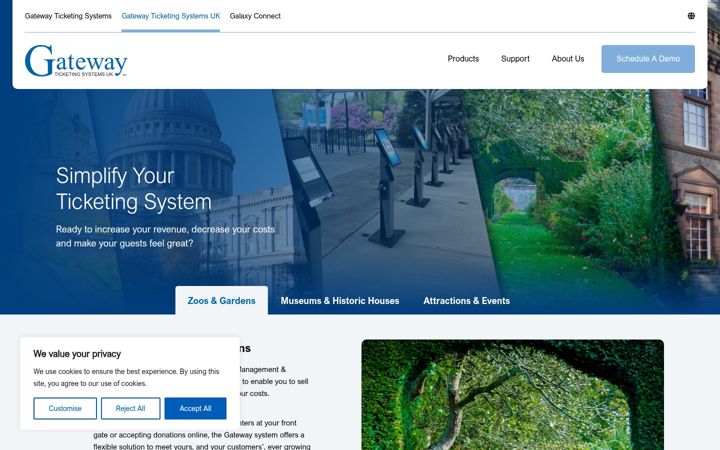Click Reject All cookies button
This screenshot has height=450, width=720.
[x=130, y=408]
